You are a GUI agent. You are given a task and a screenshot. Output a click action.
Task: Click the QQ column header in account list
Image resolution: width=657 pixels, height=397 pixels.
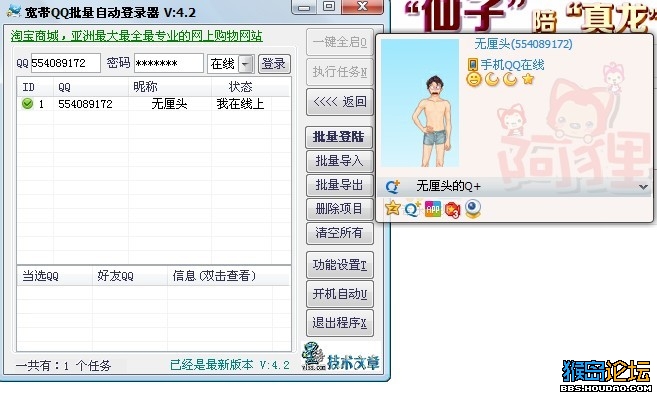[91, 87]
